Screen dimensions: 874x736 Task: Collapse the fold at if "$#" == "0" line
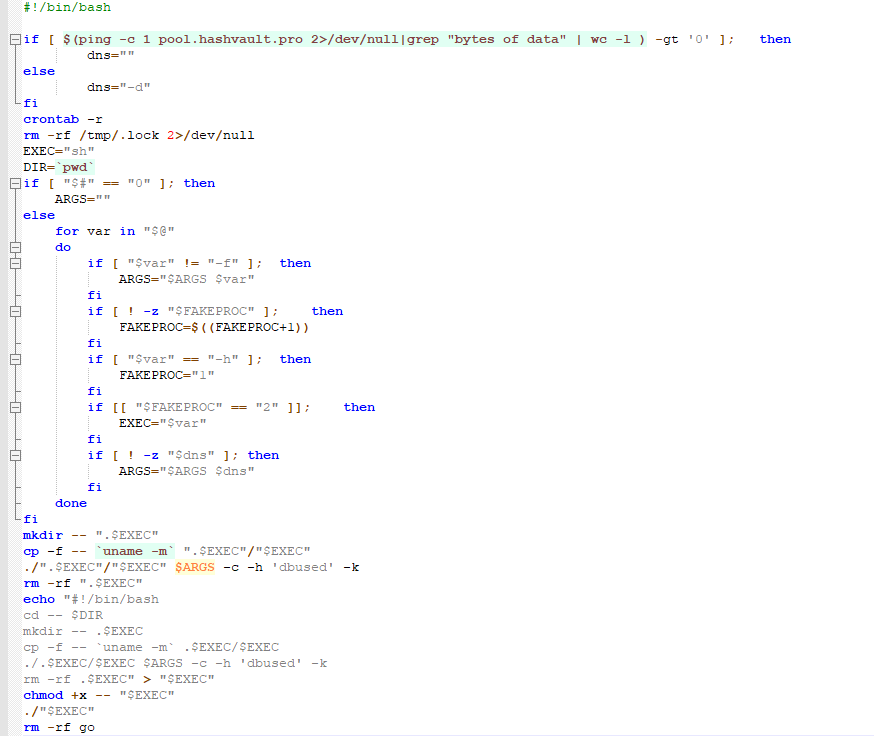point(16,183)
